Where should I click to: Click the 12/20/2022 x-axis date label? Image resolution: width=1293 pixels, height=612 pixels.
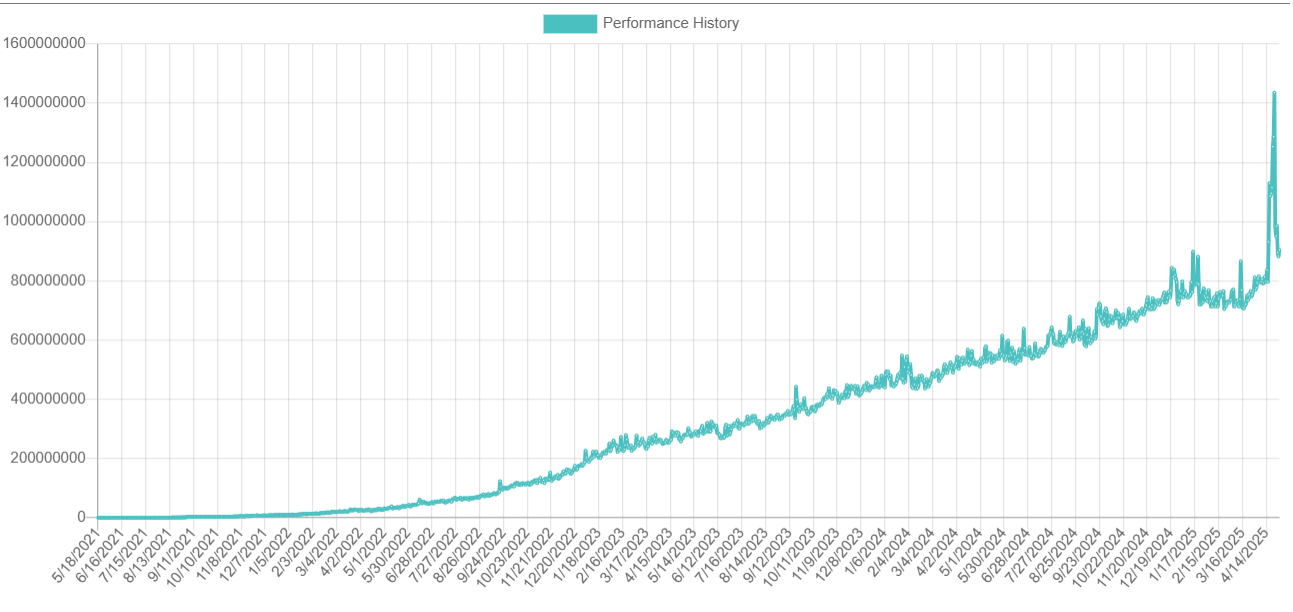tap(551, 553)
